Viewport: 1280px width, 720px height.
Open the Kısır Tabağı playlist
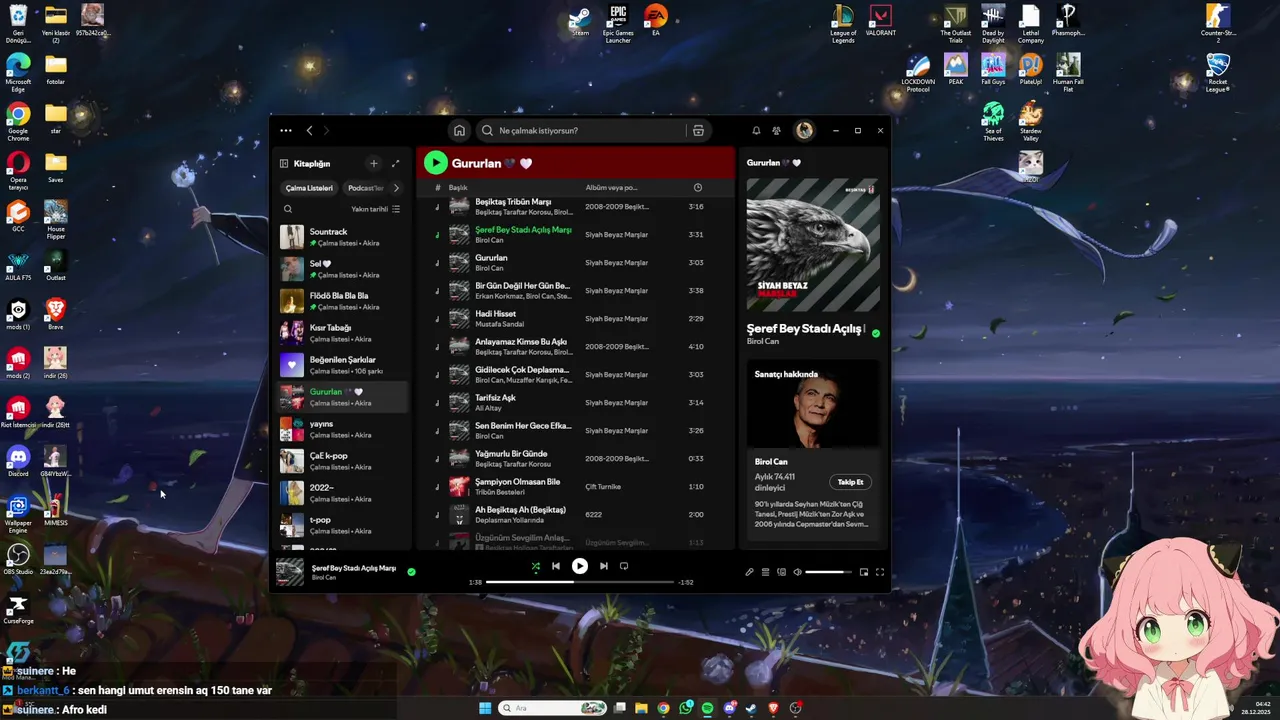(344, 333)
